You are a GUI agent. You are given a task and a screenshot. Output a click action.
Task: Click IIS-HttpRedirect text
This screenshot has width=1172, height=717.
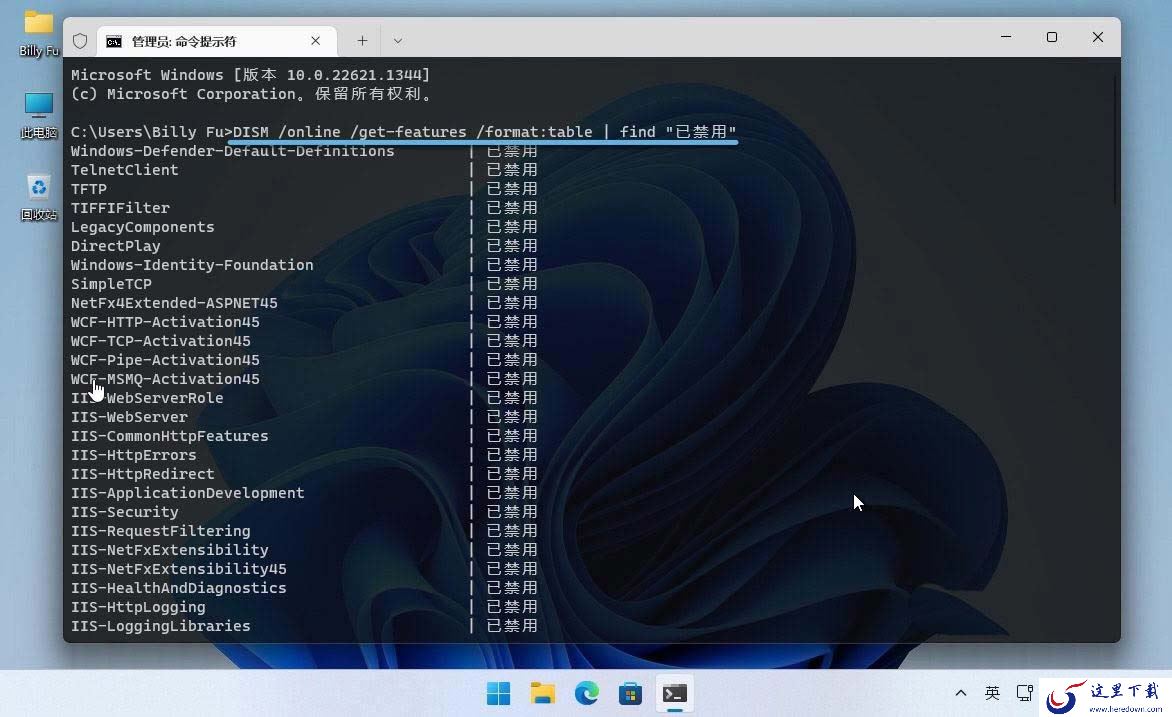[x=143, y=474]
